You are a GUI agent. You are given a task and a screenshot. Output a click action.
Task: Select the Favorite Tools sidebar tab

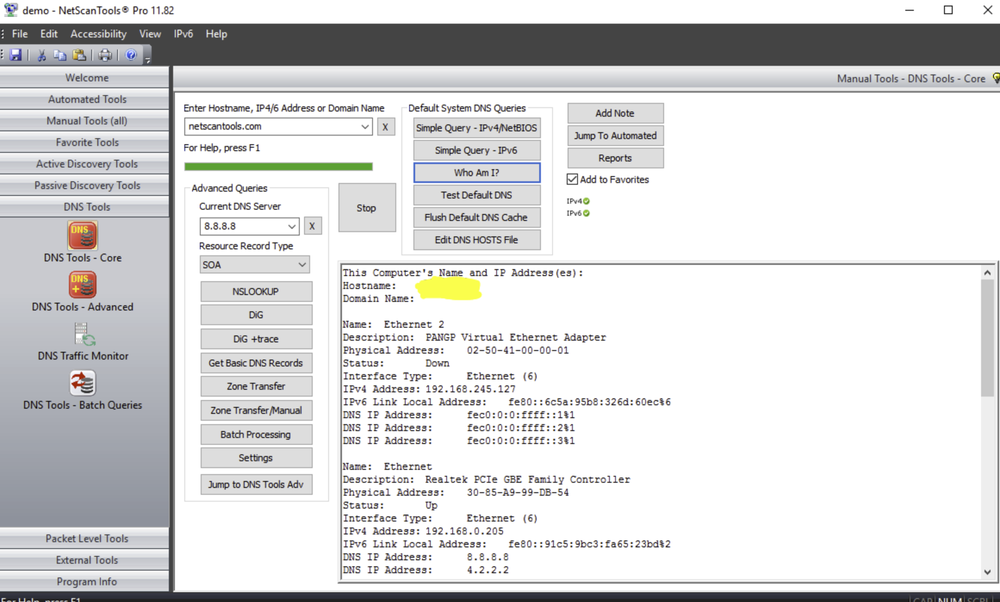tap(85, 142)
